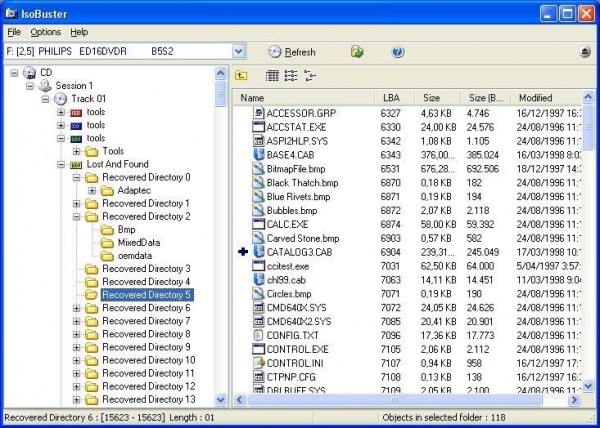Expand Recovered Directory 6 node

tap(77, 308)
